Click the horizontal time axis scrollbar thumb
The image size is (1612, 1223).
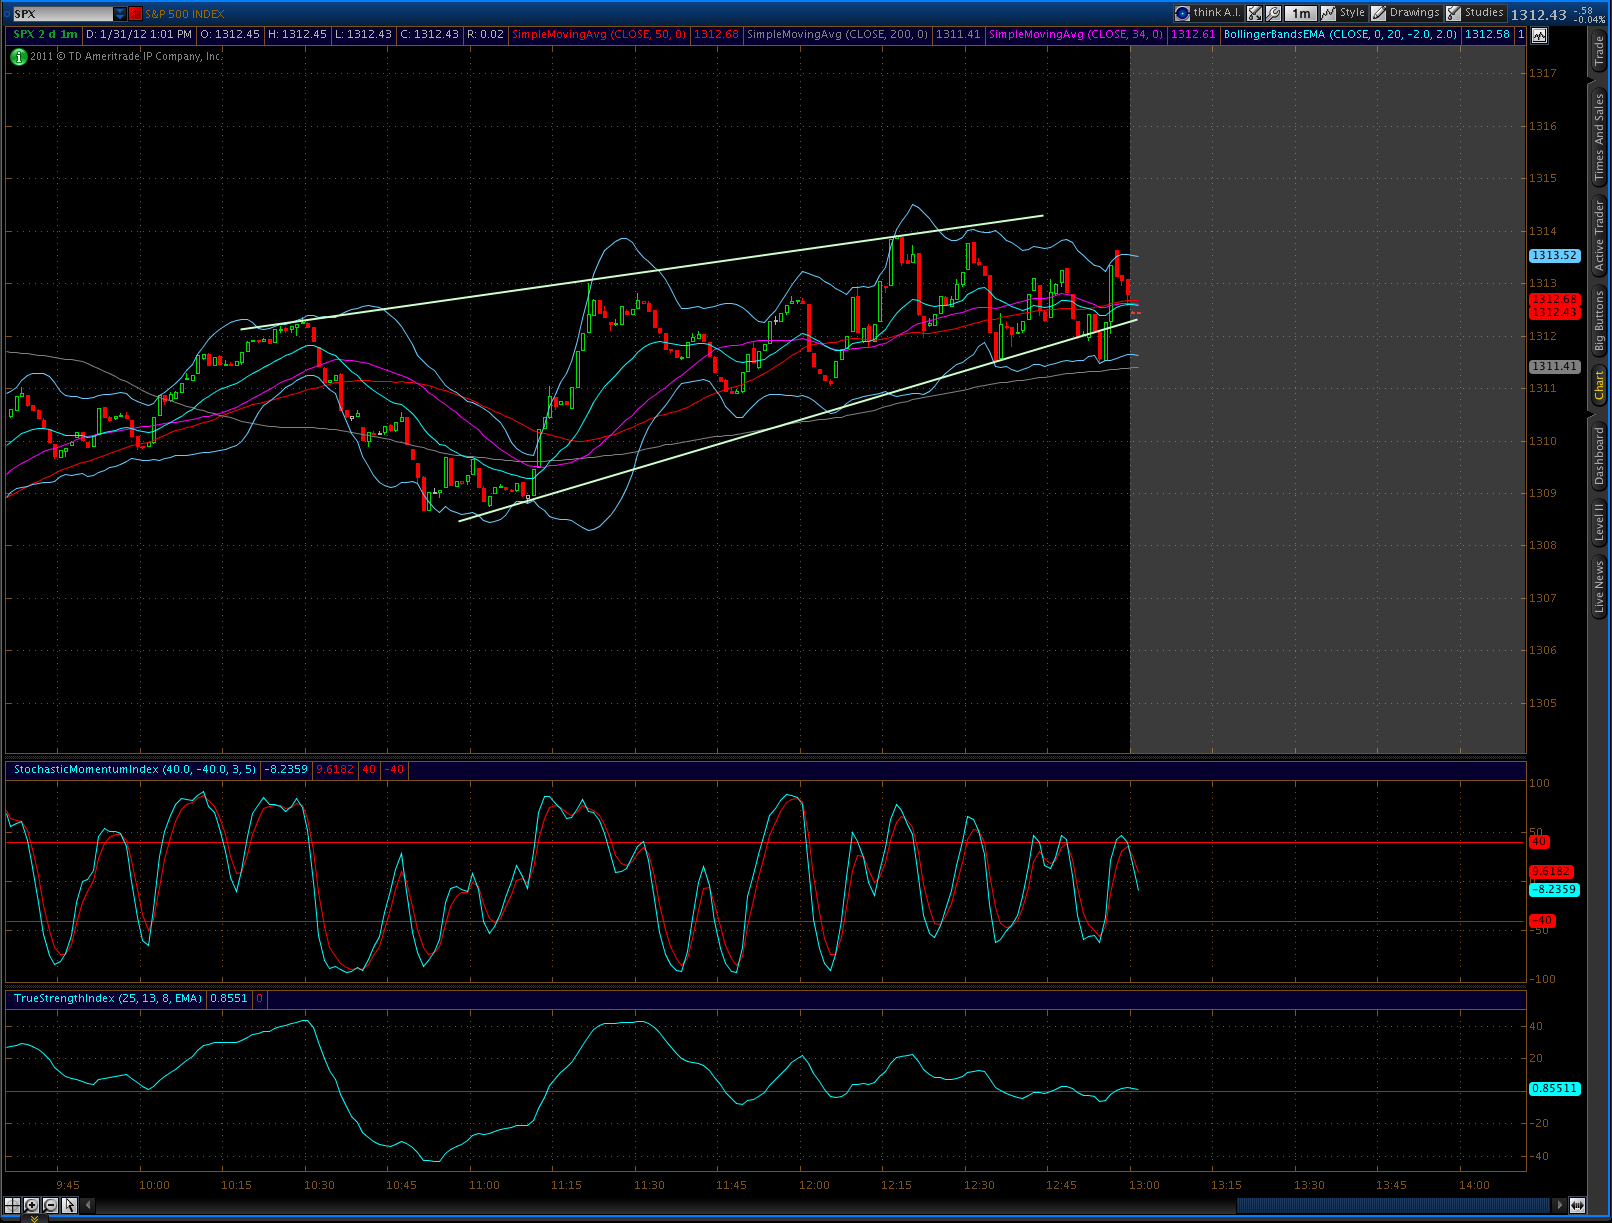tap(1392, 1205)
